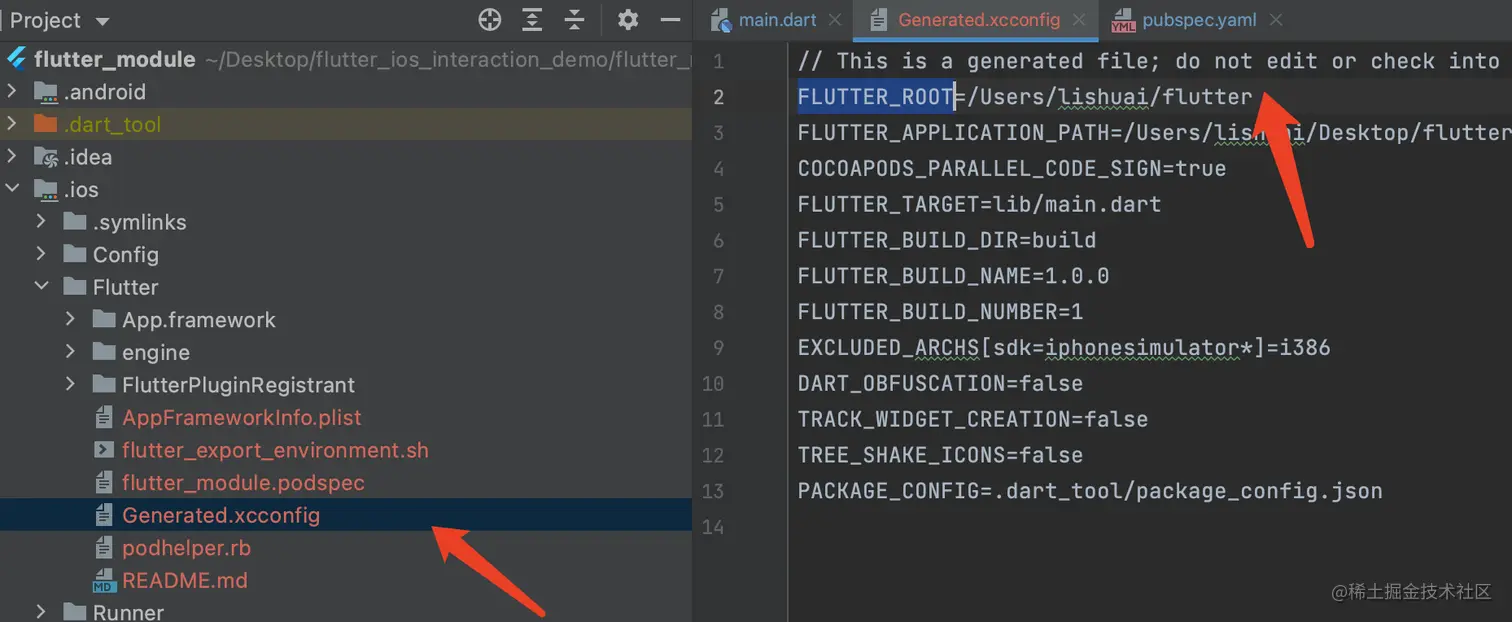Click the Collapse All icon in Project toolbar
The image size is (1512, 622).
[574, 19]
